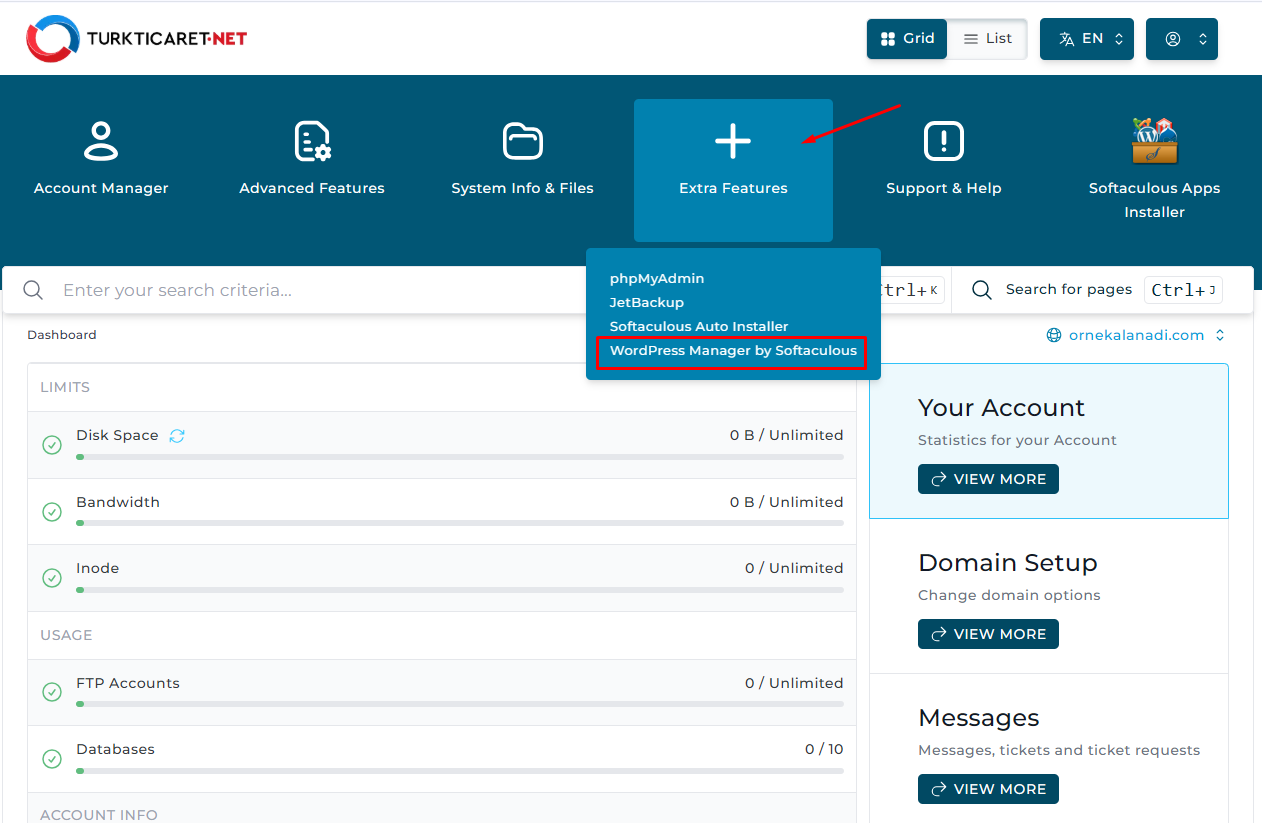Click the Domain Setup heading
Screen dimensions: 1262x823
point(1008,563)
